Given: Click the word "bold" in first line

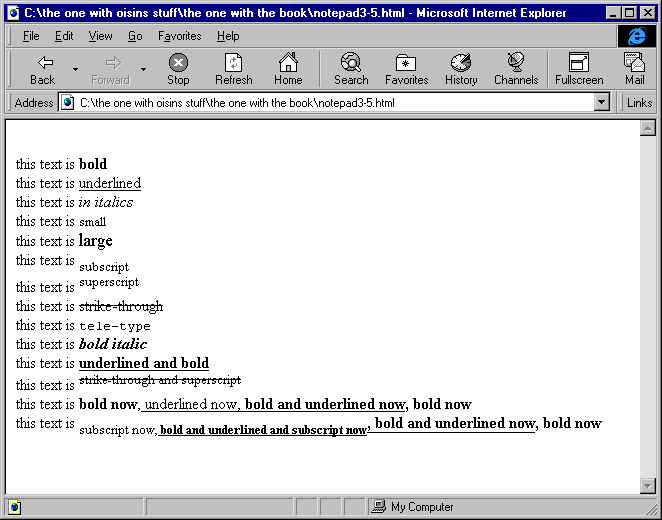Looking at the screenshot, I should (x=93, y=164).
